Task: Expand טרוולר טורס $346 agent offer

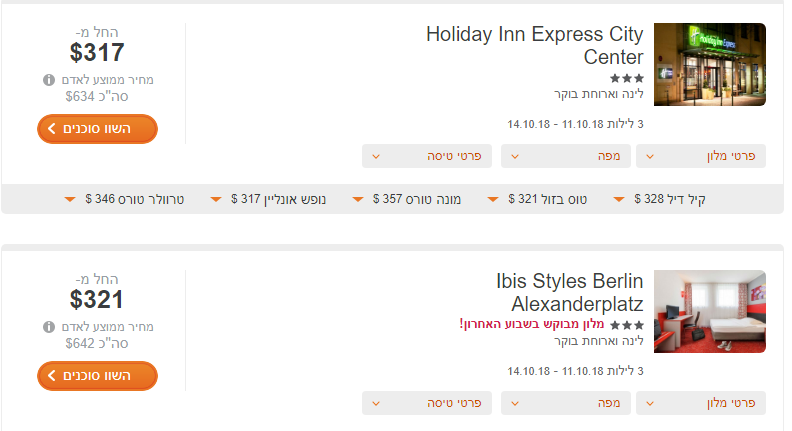Action: [x=124, y=199]
